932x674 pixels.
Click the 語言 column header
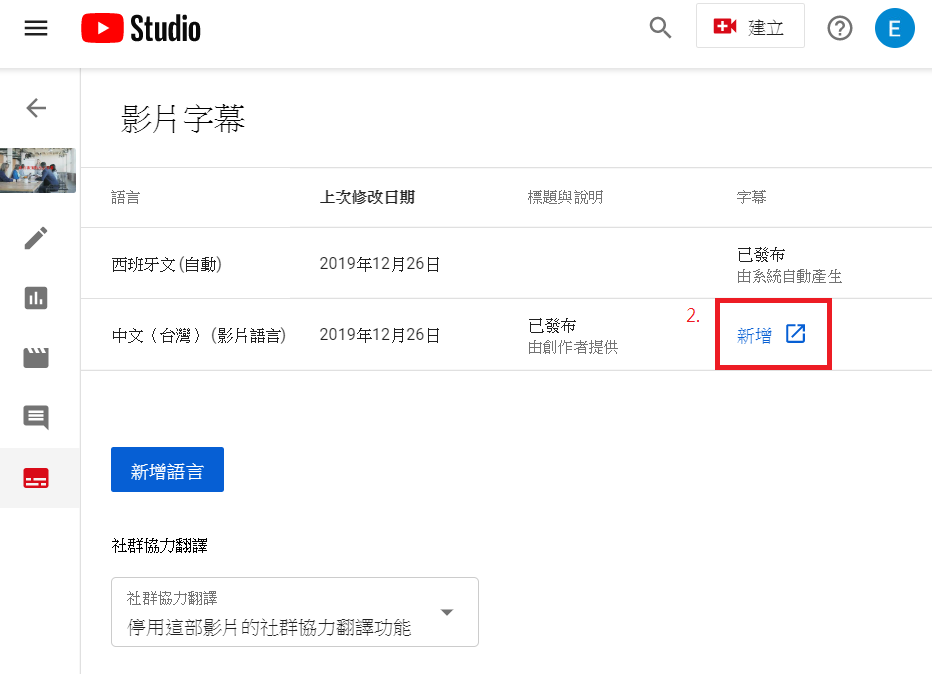(125, 197)
